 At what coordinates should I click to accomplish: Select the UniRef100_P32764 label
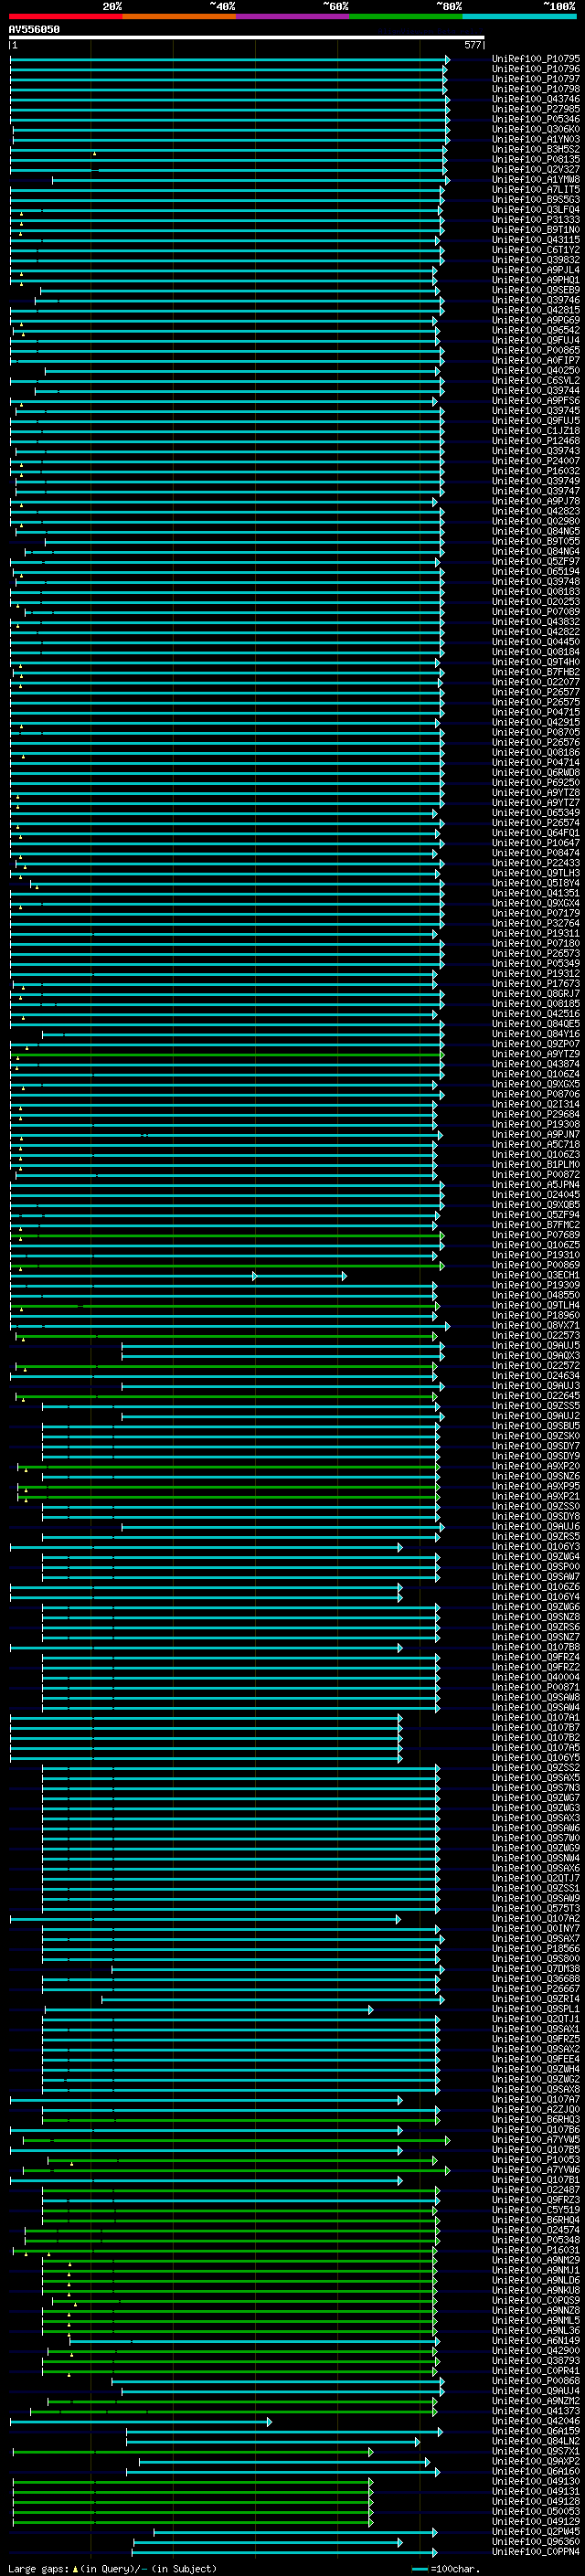pyautogui.click(x=536, y=924)
